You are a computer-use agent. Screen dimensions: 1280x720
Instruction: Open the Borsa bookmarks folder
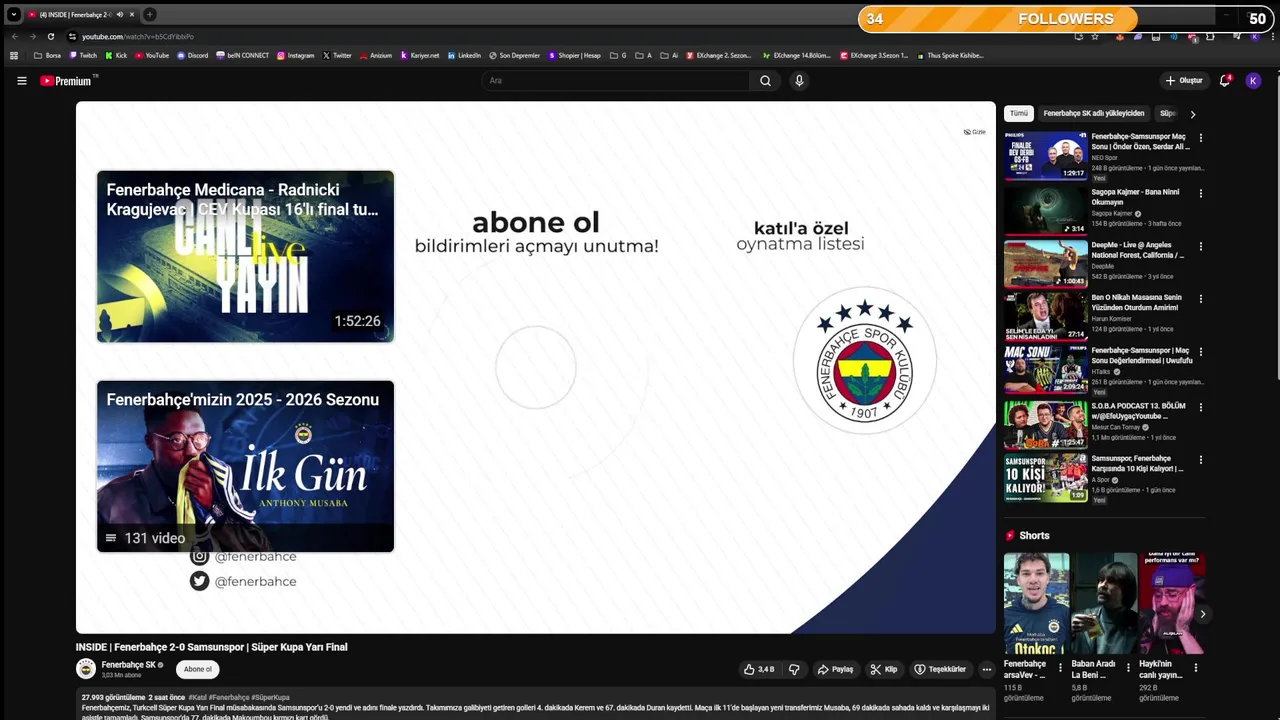pyautogui.click(x=47, y=56)
